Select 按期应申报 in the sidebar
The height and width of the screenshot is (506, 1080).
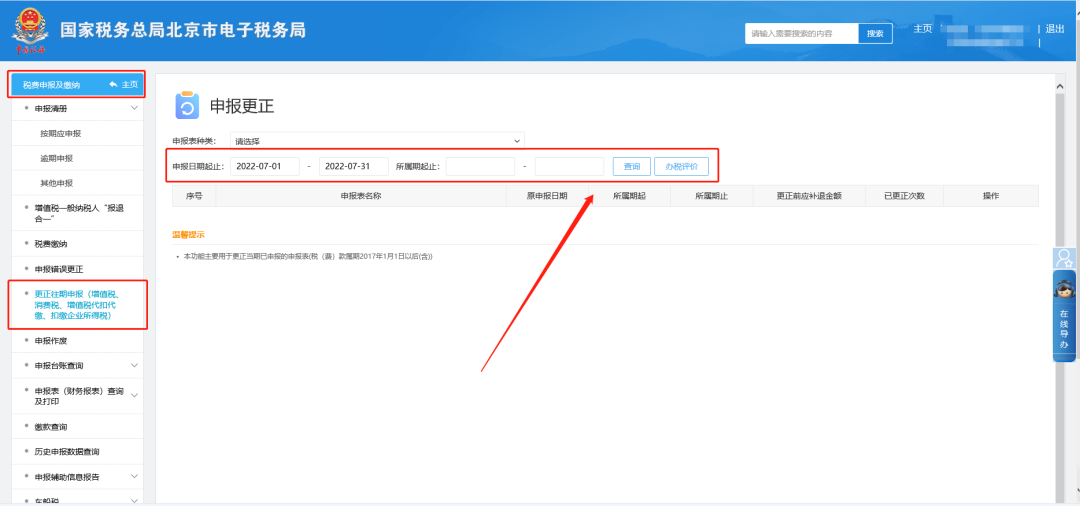(x=61, y=133)
